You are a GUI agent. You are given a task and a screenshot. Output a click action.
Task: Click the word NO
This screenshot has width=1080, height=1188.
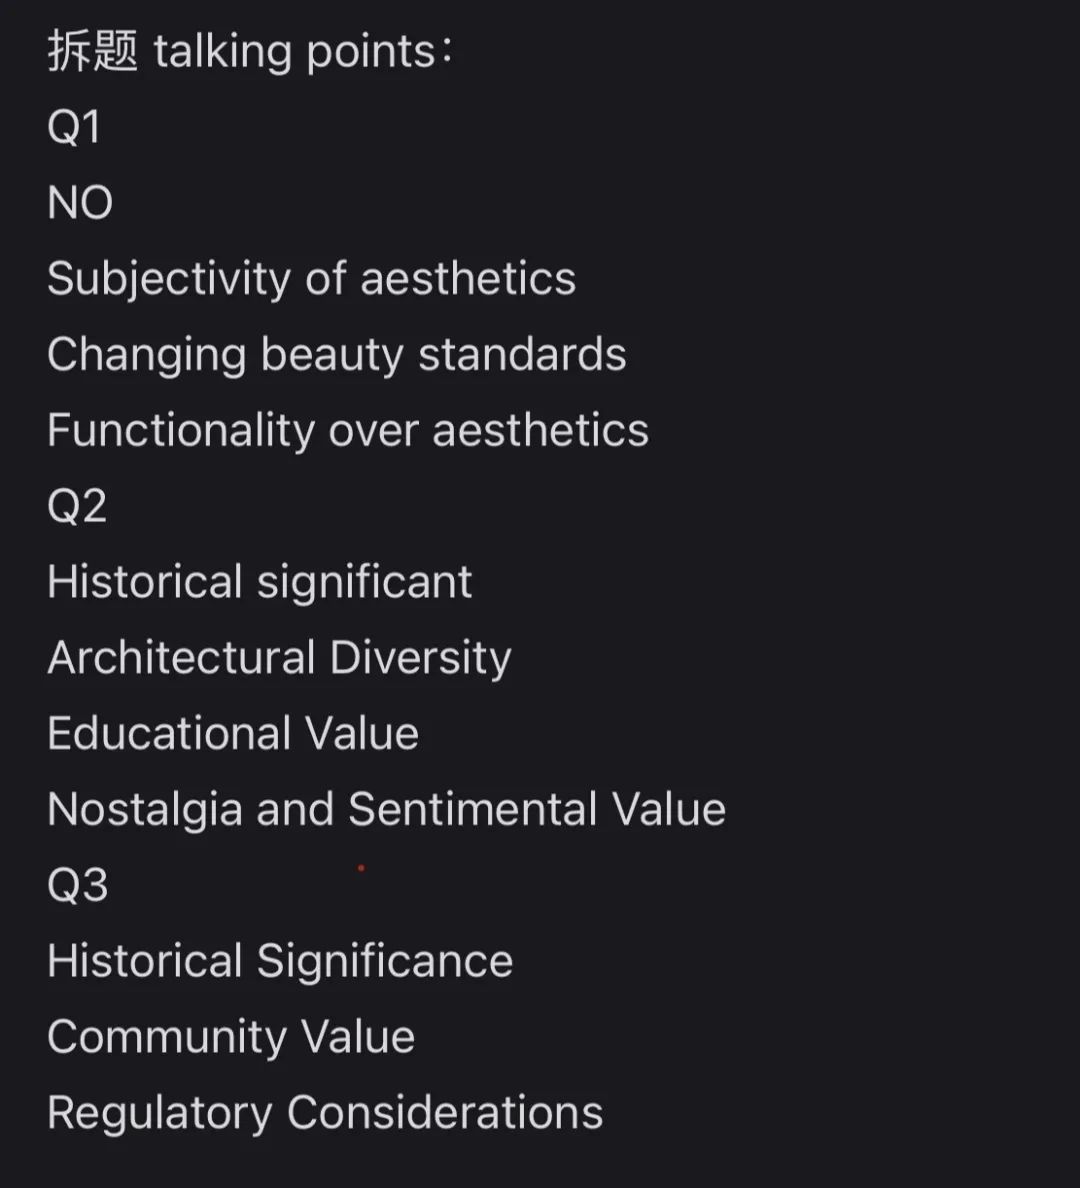[x=80, y=202]
